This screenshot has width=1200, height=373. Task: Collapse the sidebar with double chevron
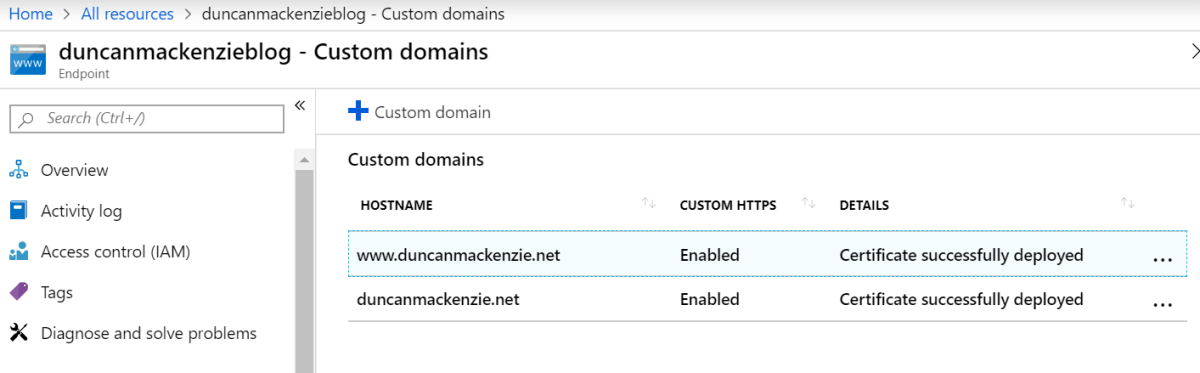coord(299,106)
